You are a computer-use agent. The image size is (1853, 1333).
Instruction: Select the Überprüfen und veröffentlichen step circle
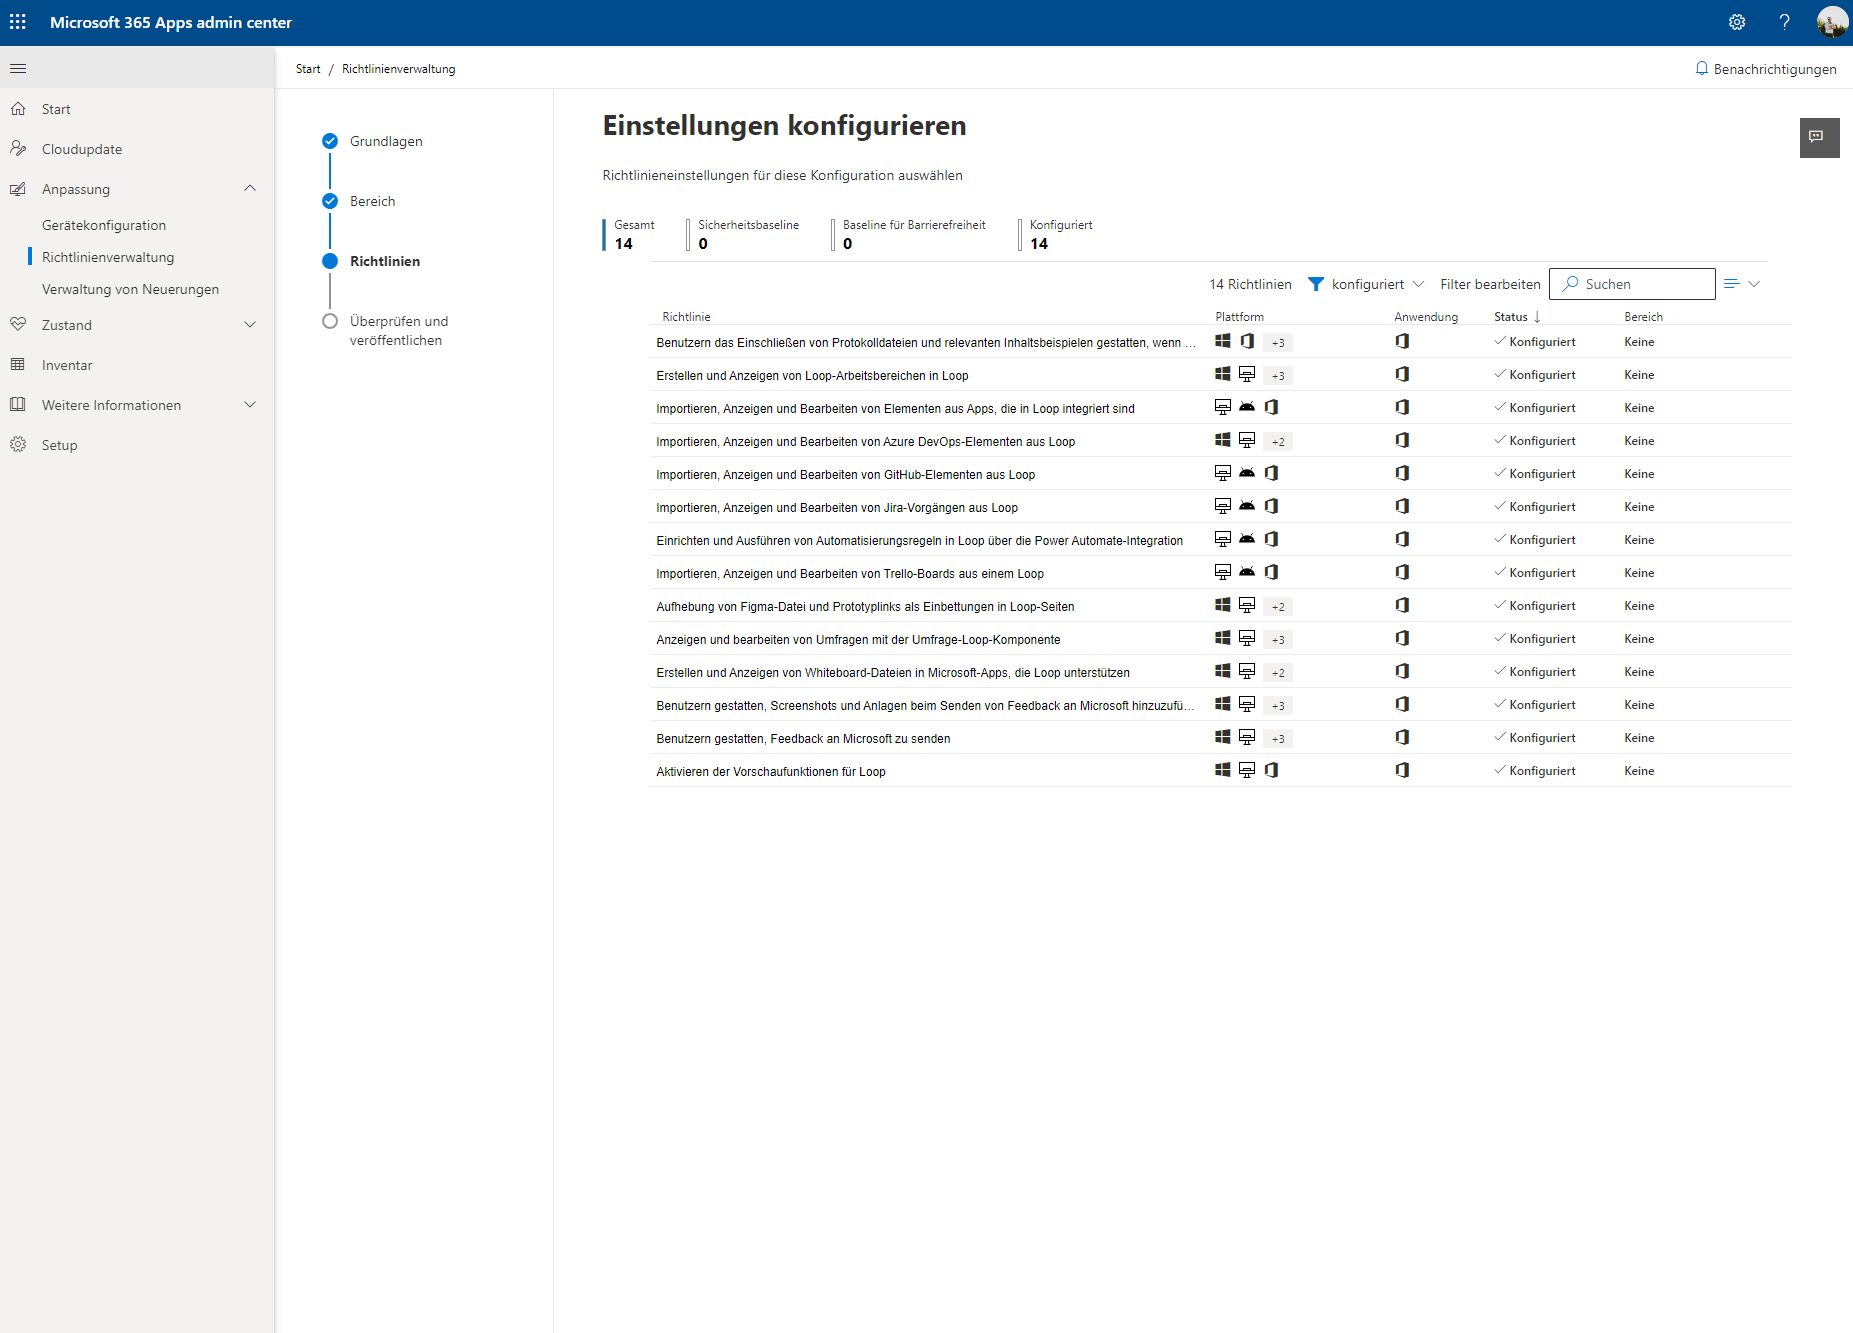point(330,320)
